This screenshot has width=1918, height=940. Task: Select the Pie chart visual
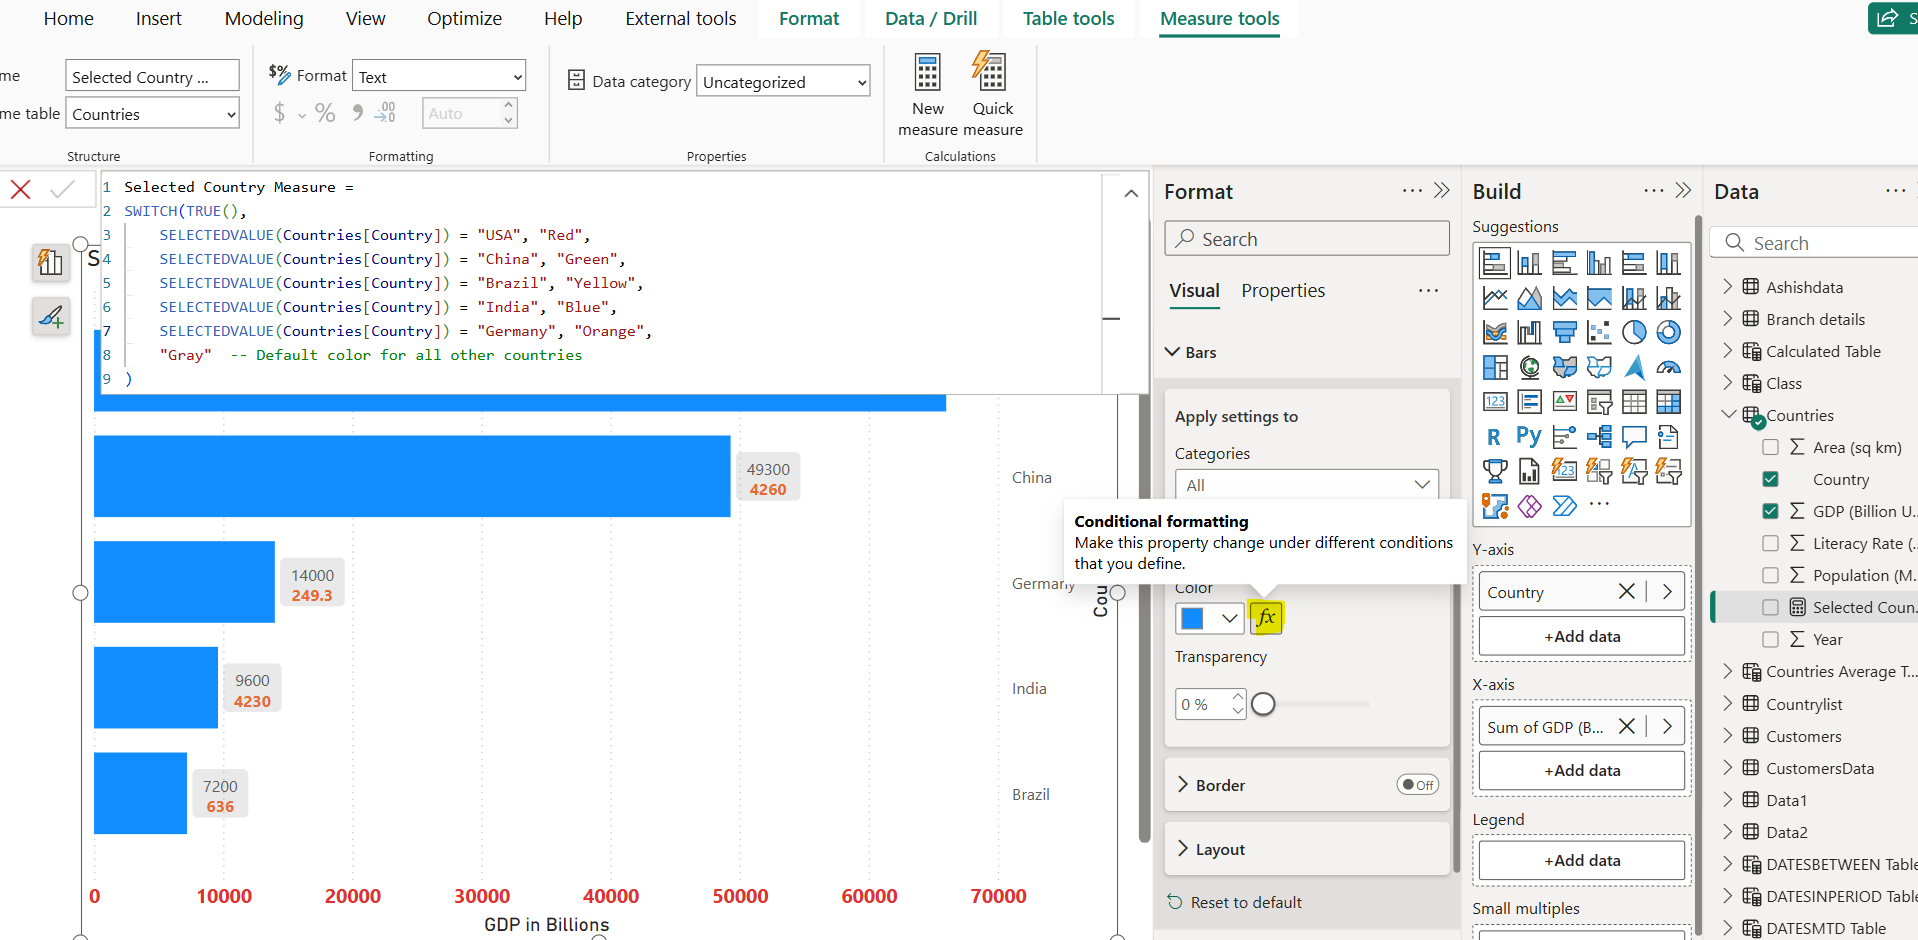pyautogui.click(x=1634, y=332)
